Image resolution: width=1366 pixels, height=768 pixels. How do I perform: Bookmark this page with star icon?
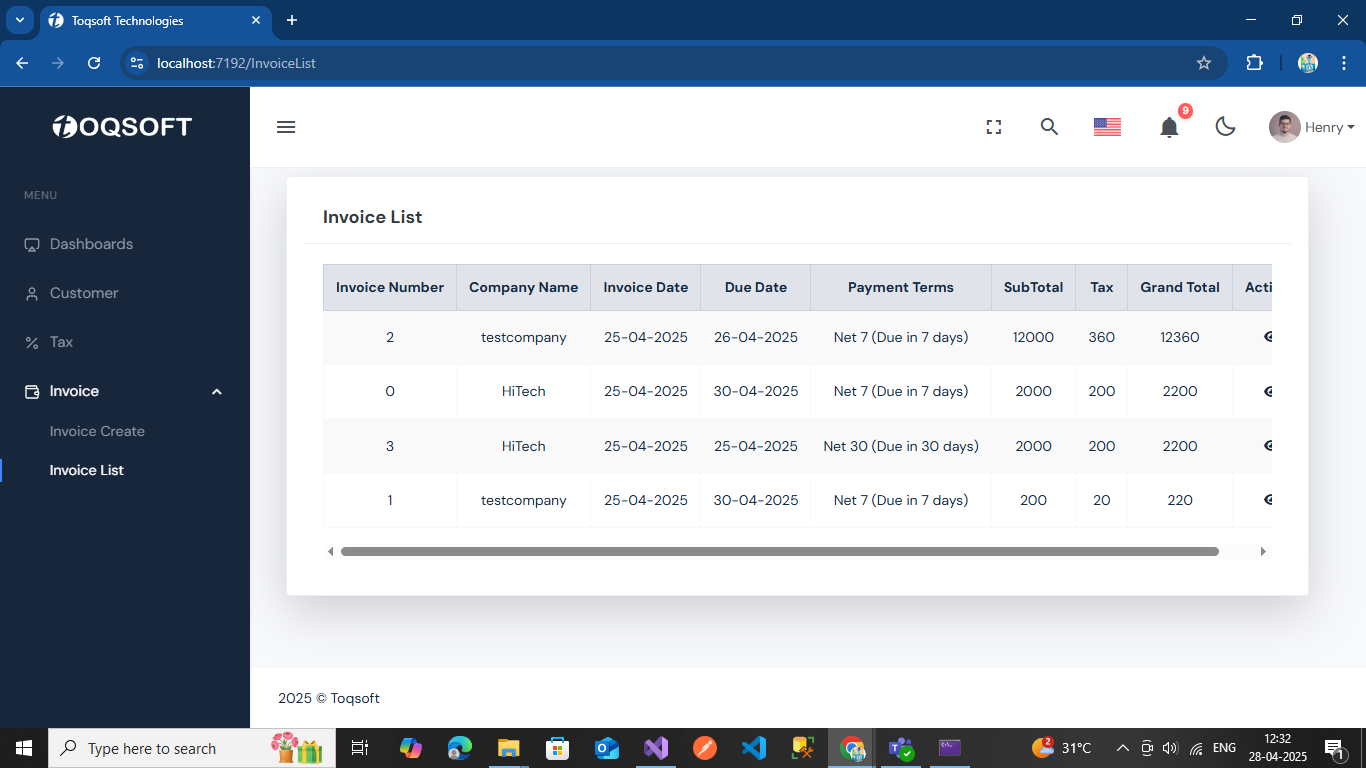tap(1204, 63)
